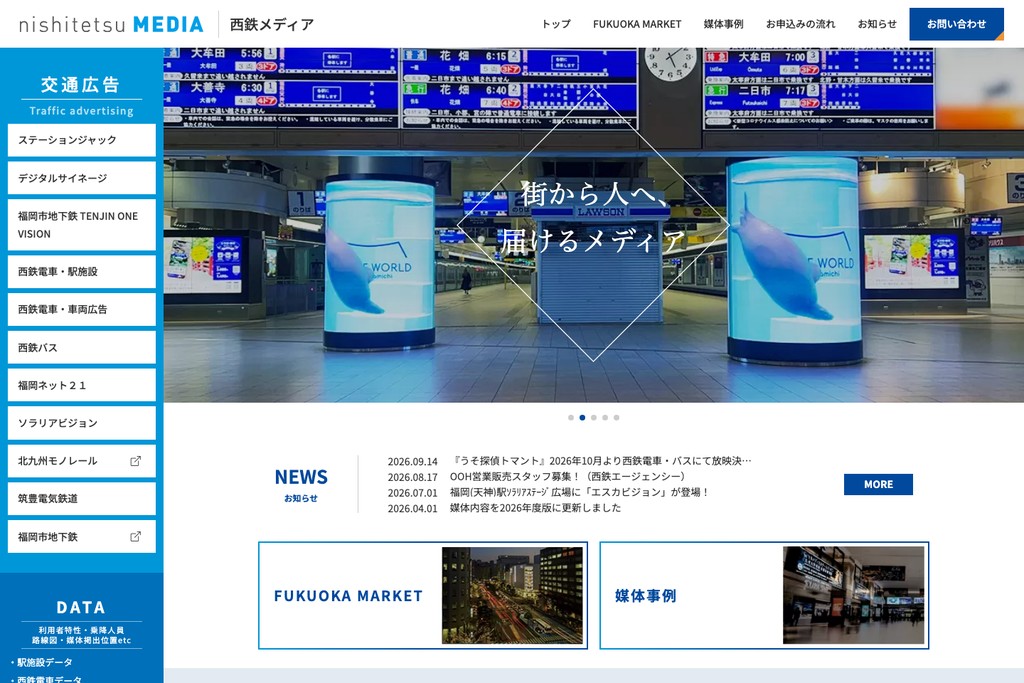Open the 媒体事例 banner card

(x=764, y=596)
